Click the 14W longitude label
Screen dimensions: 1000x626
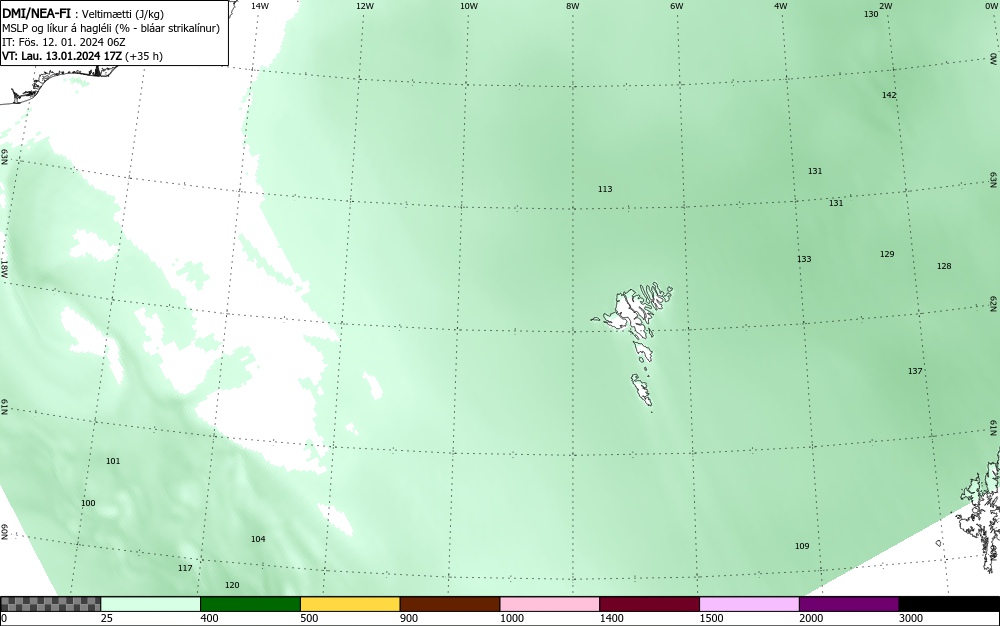click(x=260, y=6)
